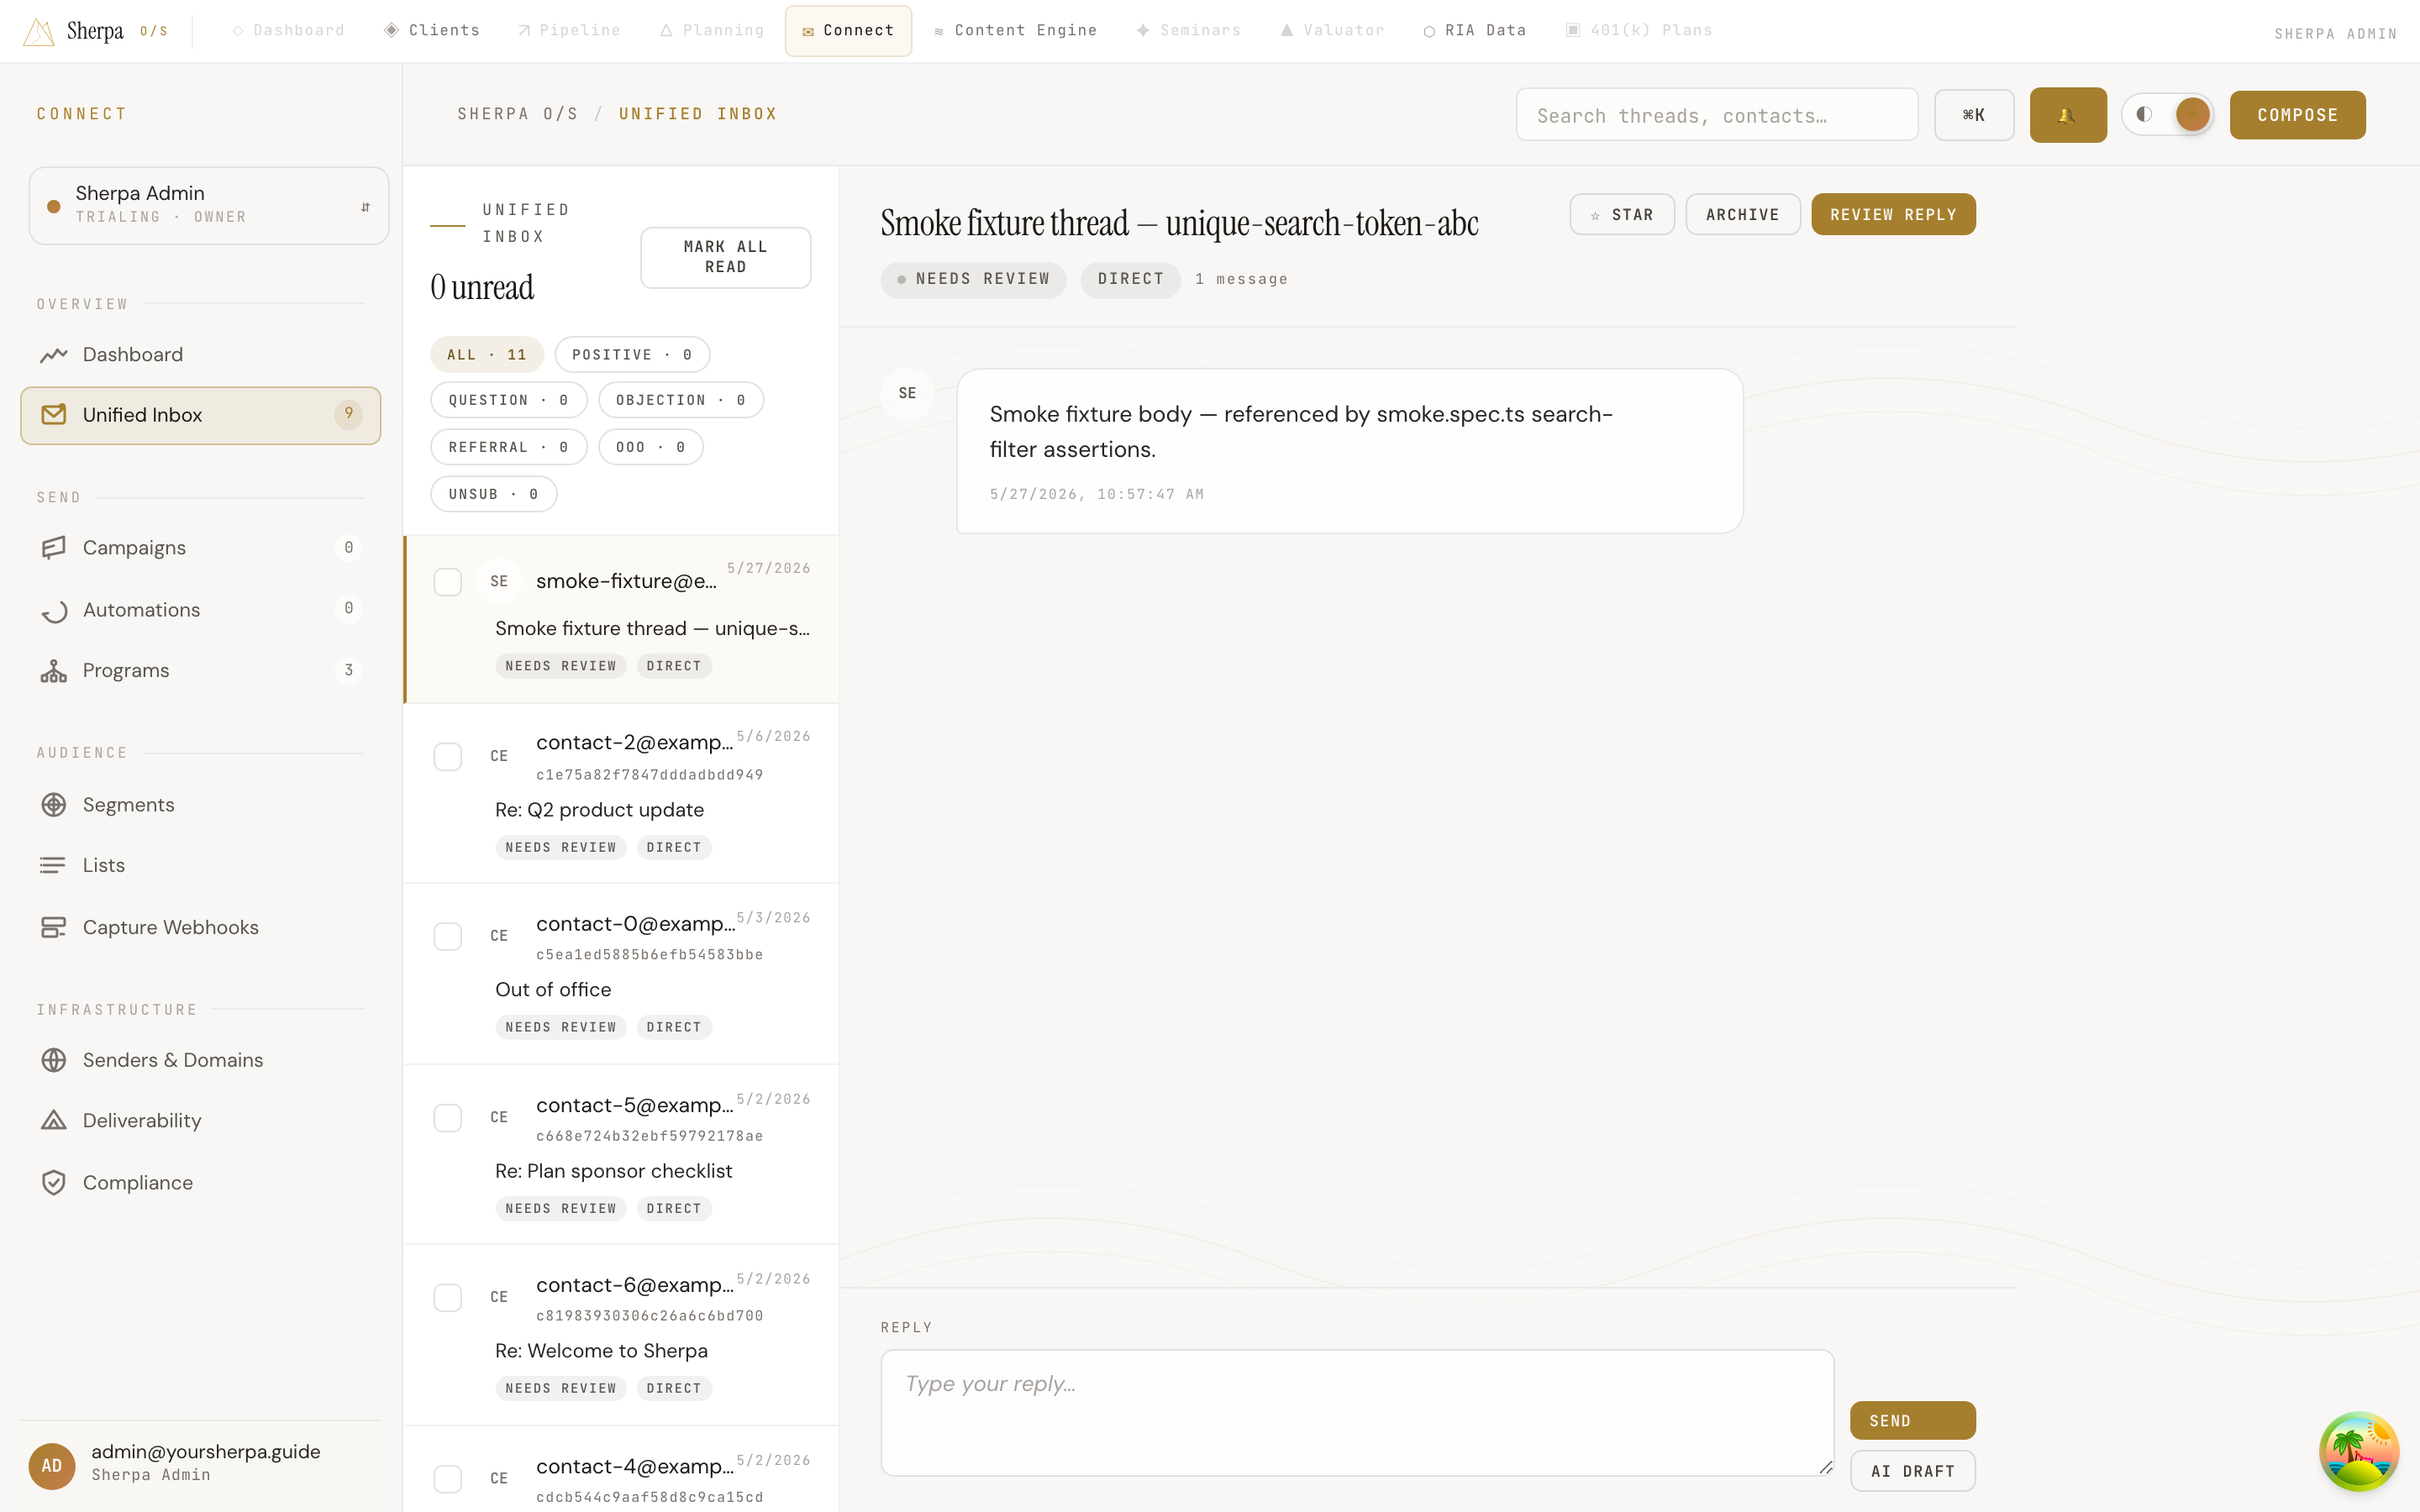Open the Re: Plan sponsor checklist thread
Screen dimensions: 2420x1512
pos(620,1154)
